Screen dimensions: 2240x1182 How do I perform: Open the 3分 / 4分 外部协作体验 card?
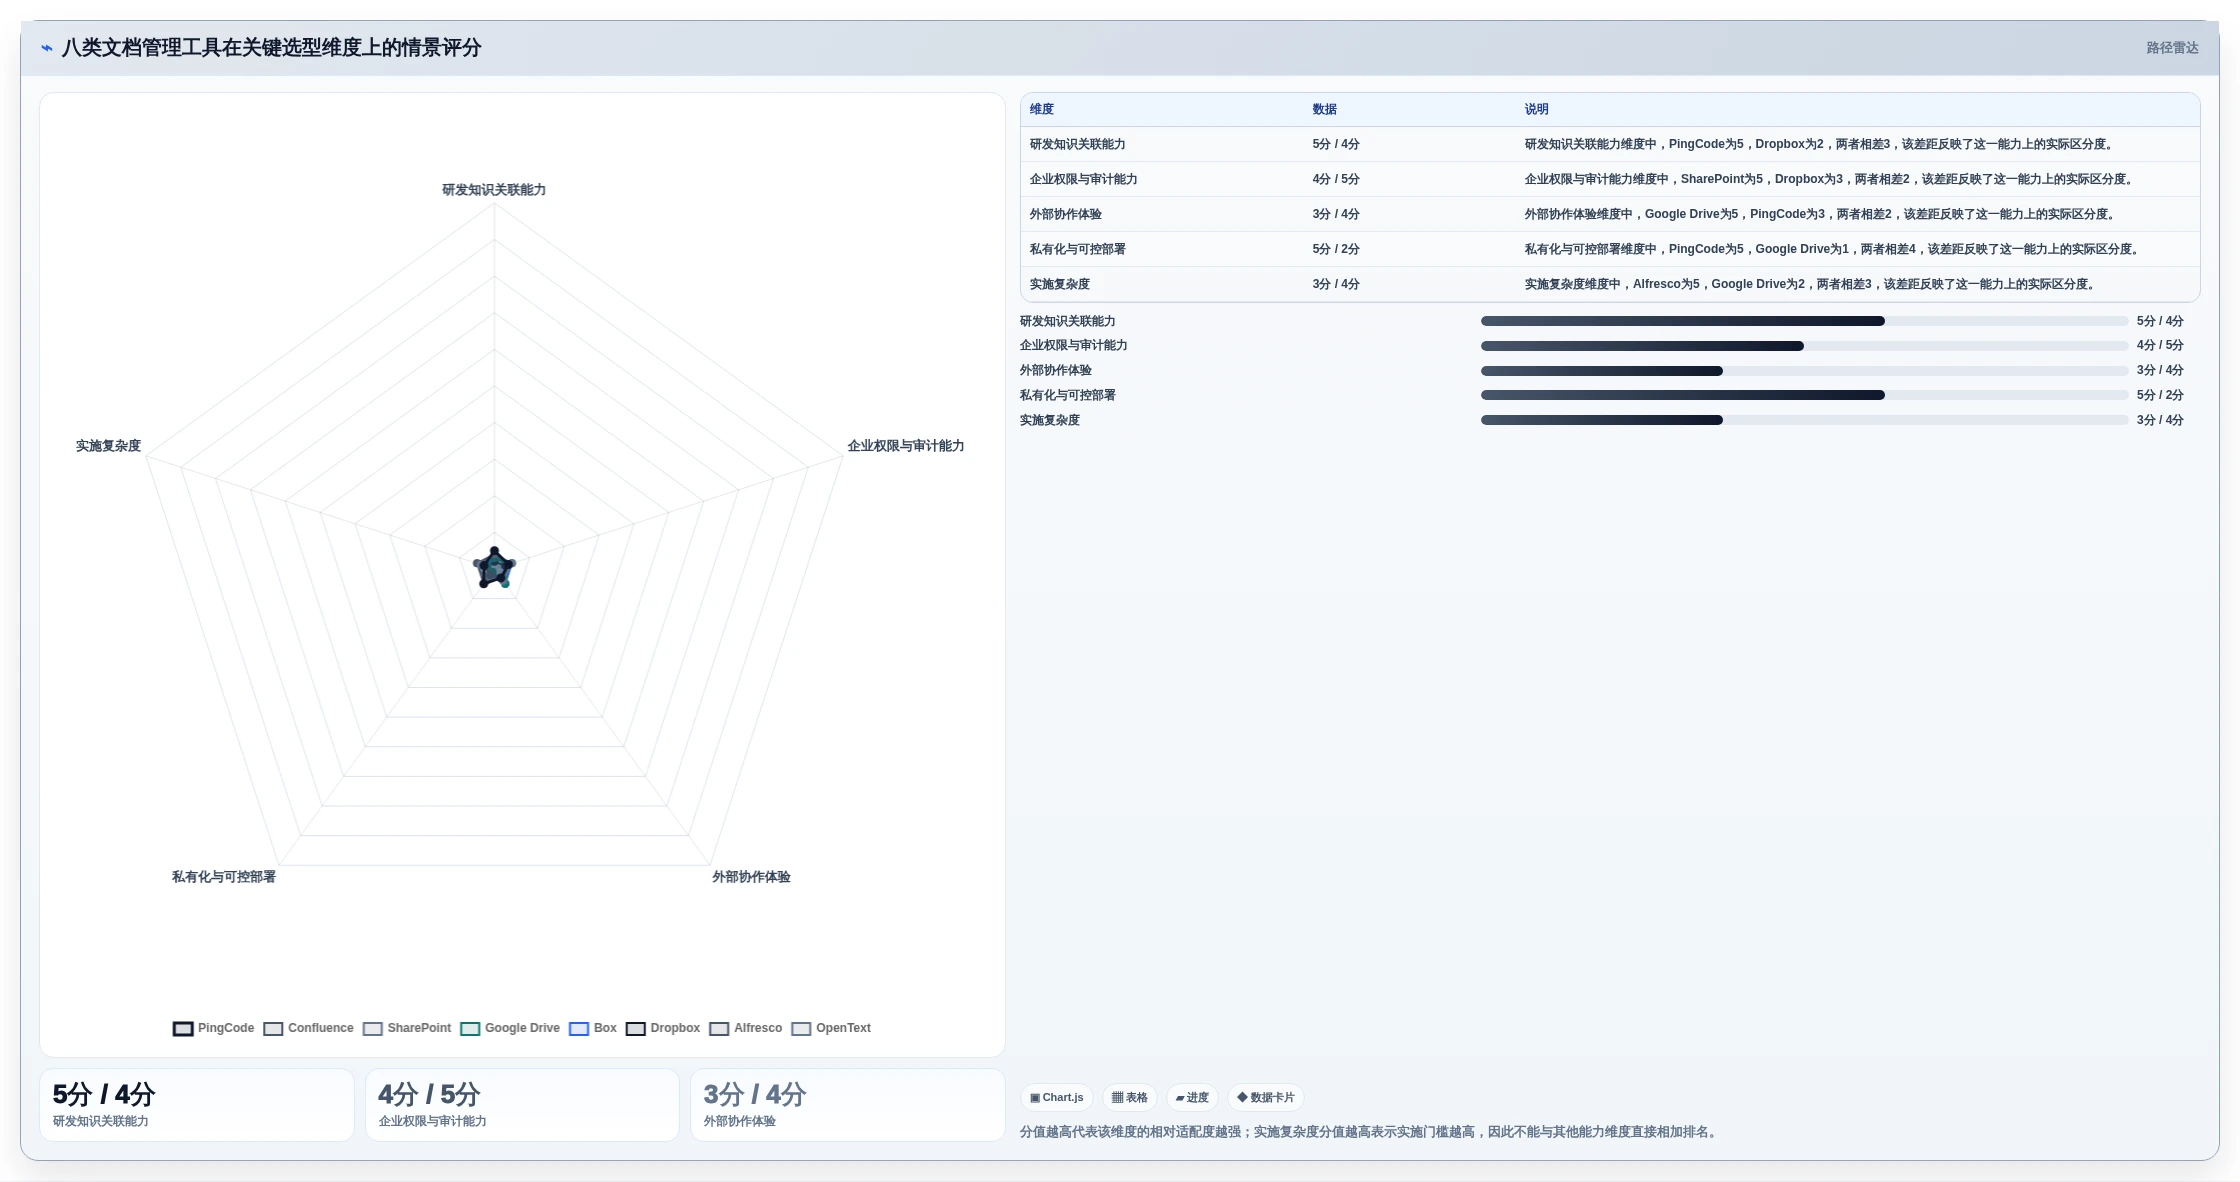pos(848,1105)
